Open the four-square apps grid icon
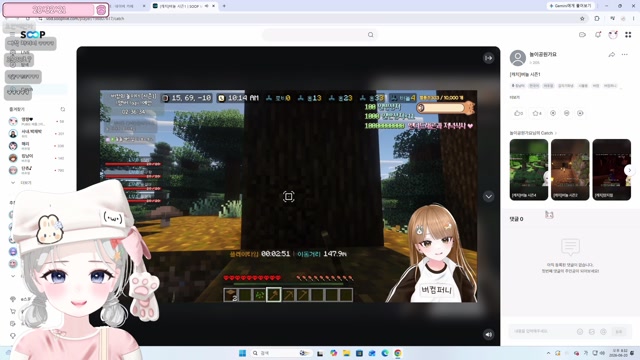 628,35
